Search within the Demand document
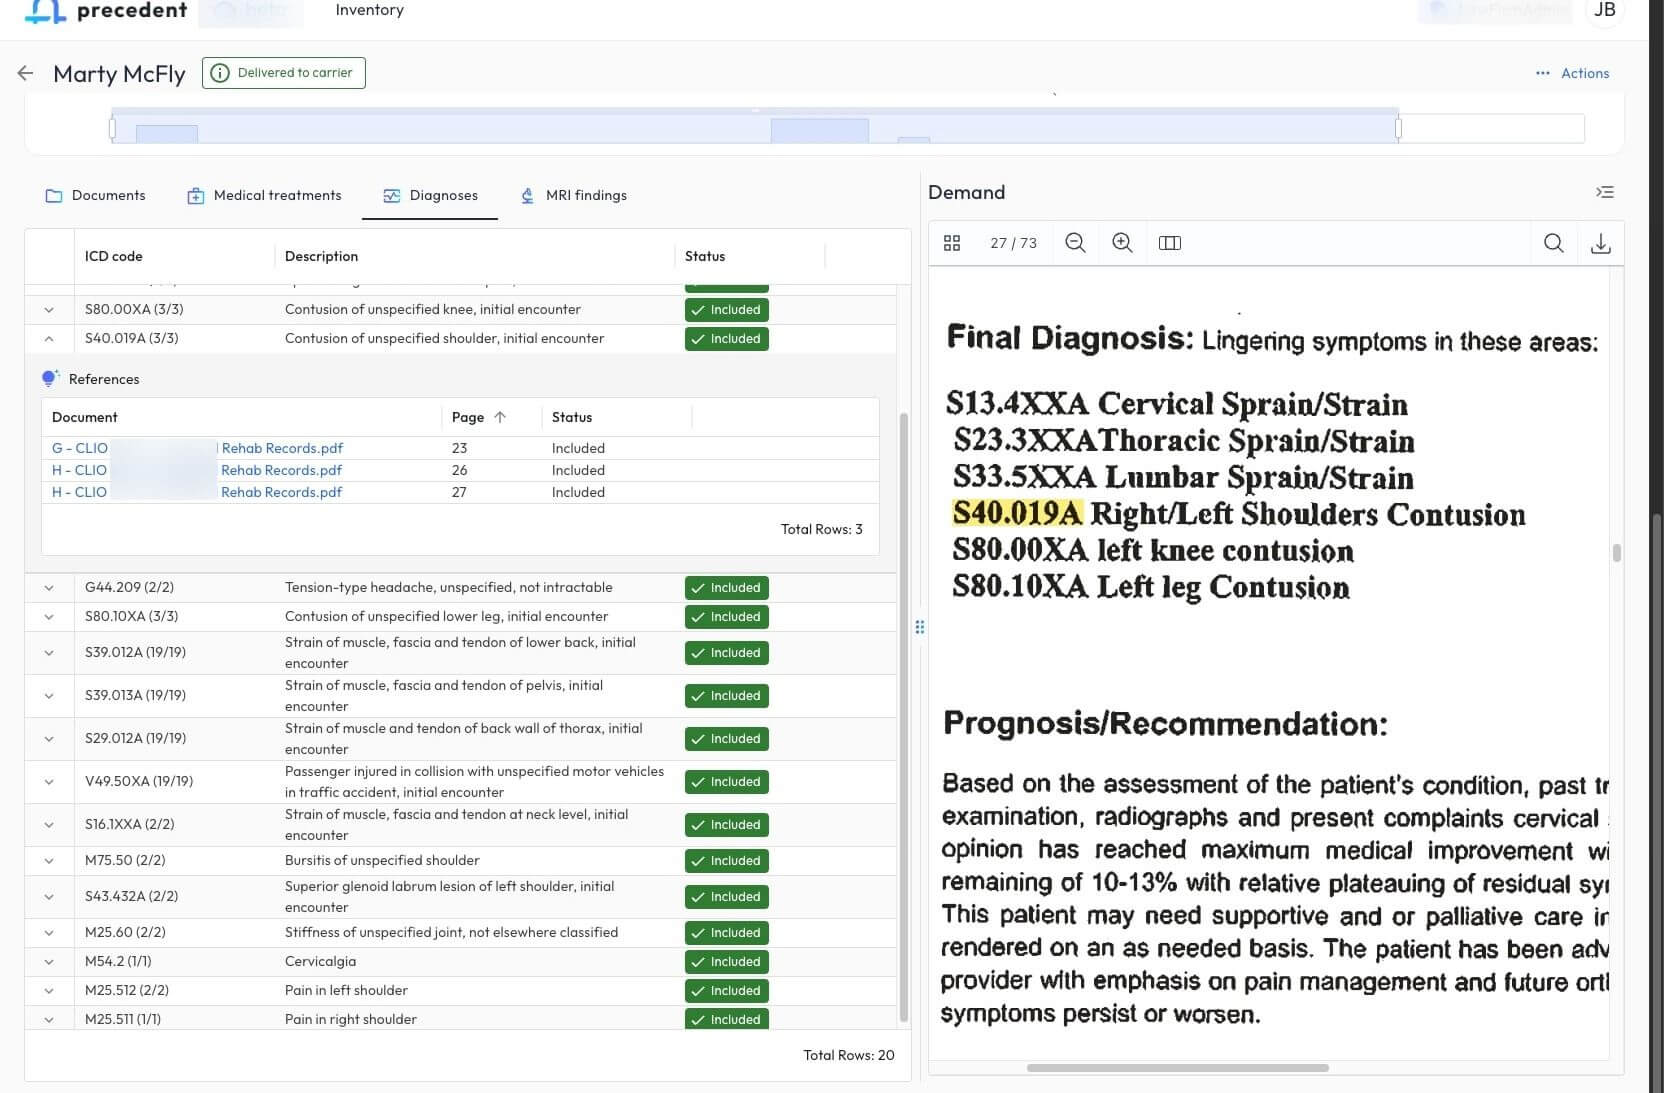1664x1093 pixels. 1553,243
